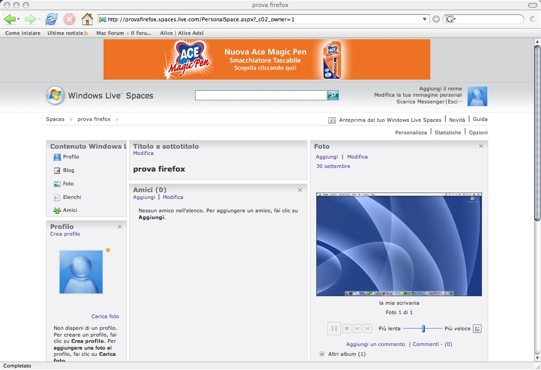Click the browser forward arrow button
This screenshot has width=541, height=370.
coord(30,19)
